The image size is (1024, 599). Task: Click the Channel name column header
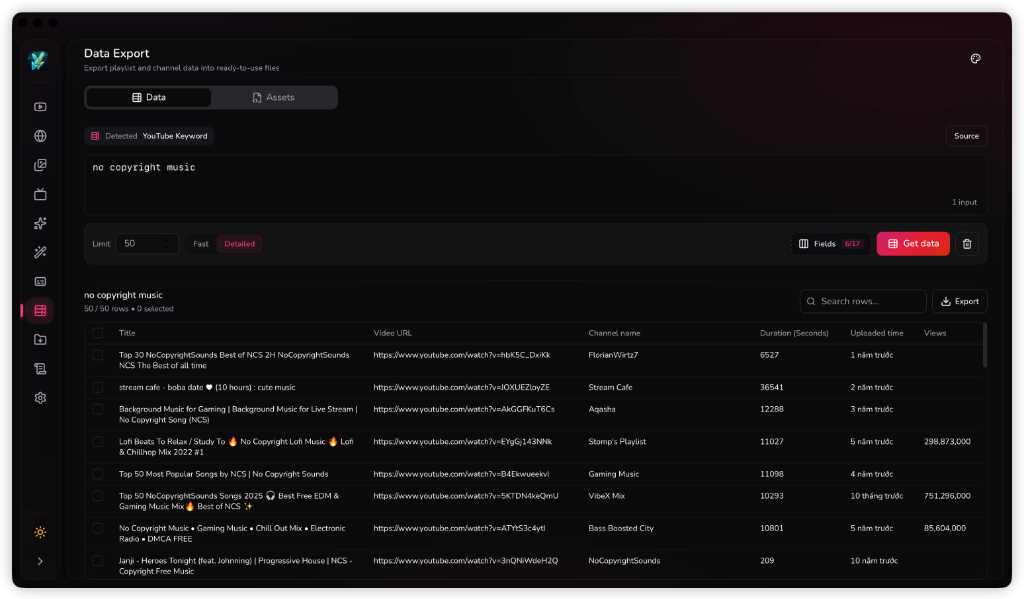(614, 333)
